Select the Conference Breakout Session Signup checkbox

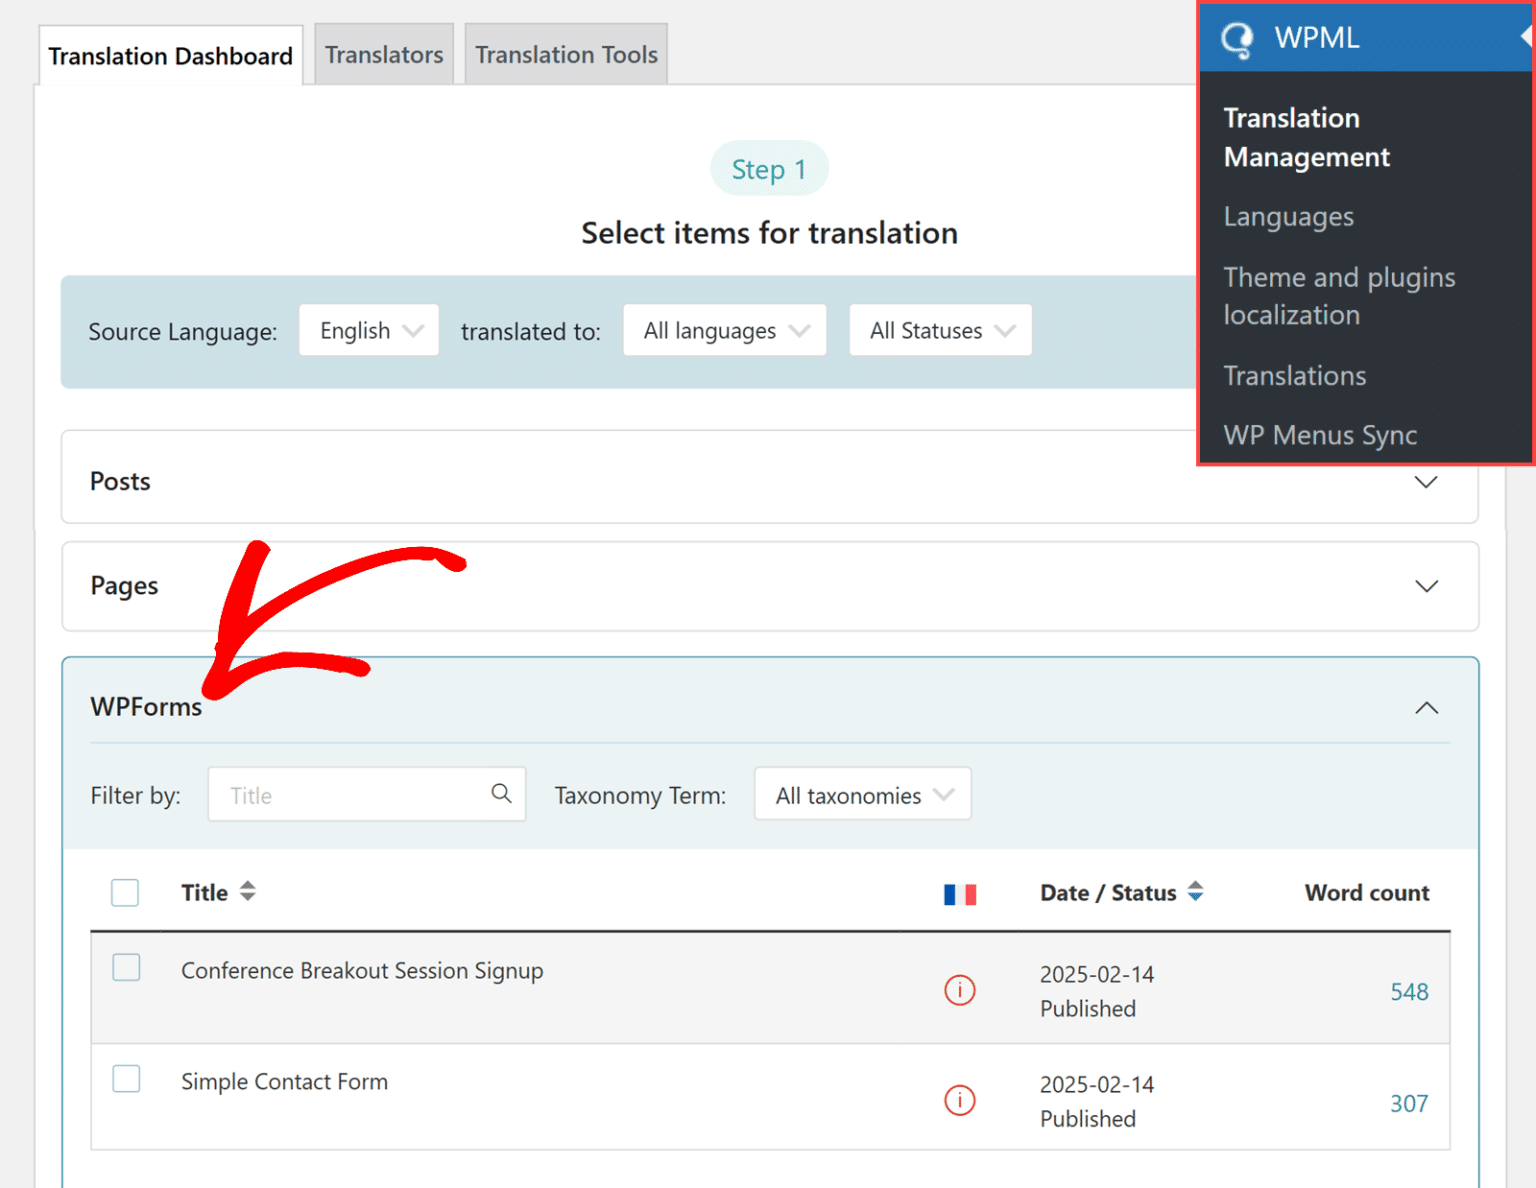(125, 967)
